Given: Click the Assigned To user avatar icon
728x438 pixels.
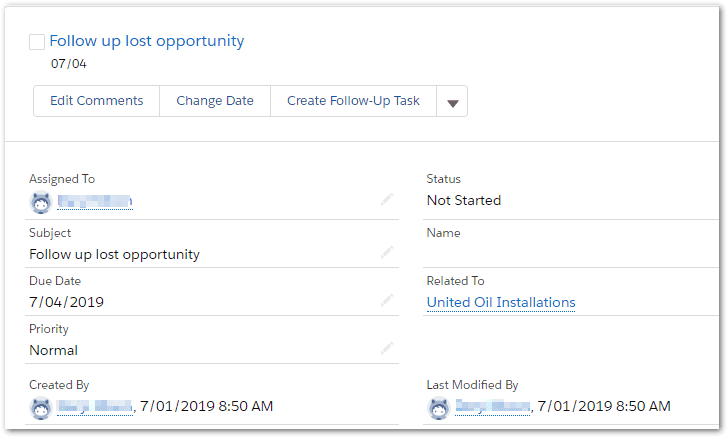Looking at the screenshot, I should (x=41, y=203).
